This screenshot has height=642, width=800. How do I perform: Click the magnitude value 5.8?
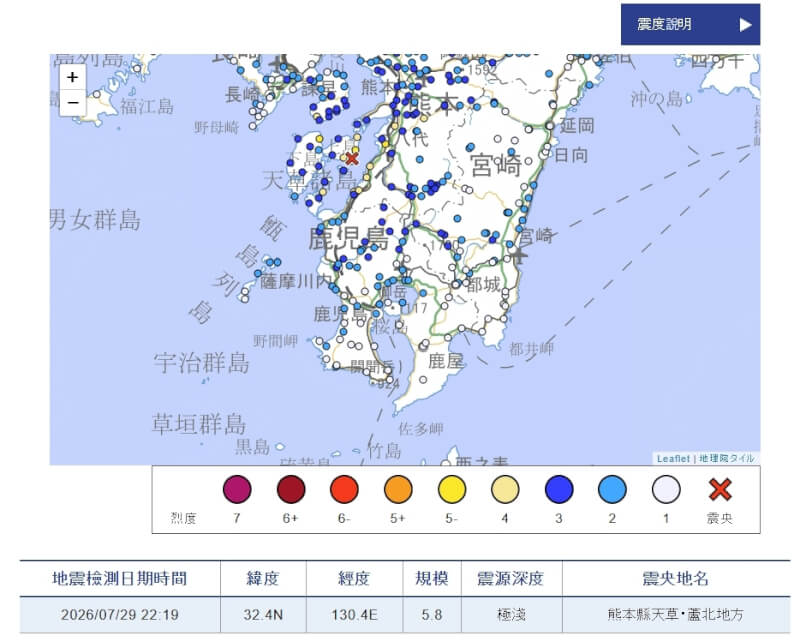(x=432, y=614)
